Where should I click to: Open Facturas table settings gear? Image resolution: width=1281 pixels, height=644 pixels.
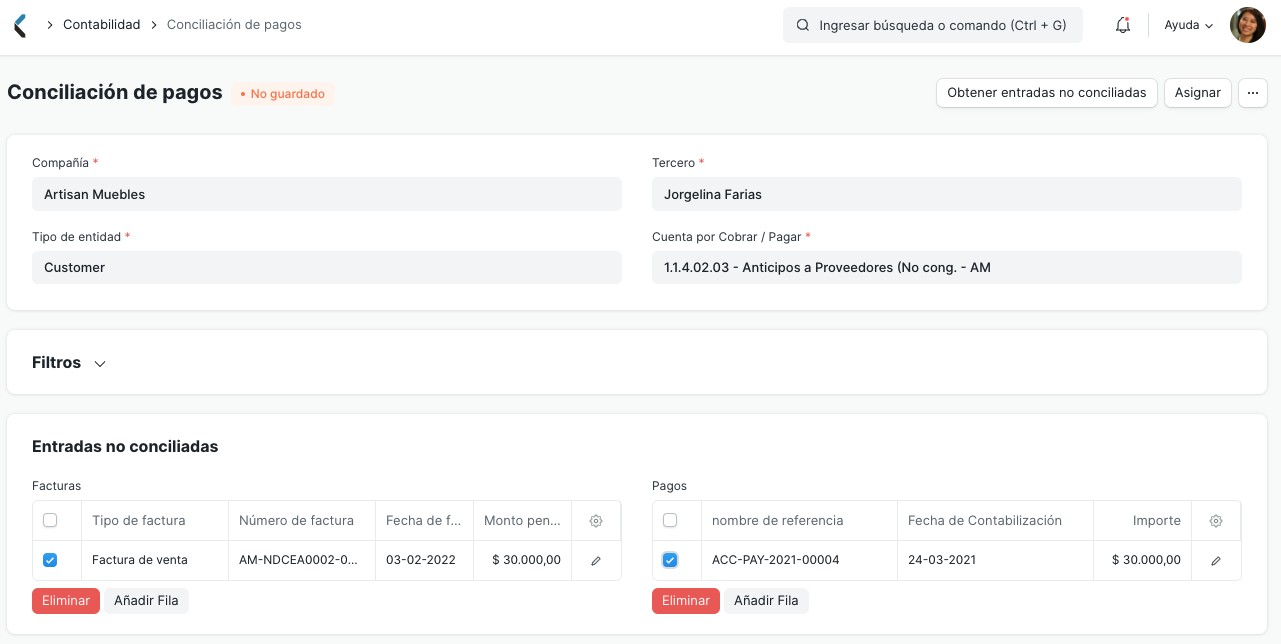pos(596,521)
